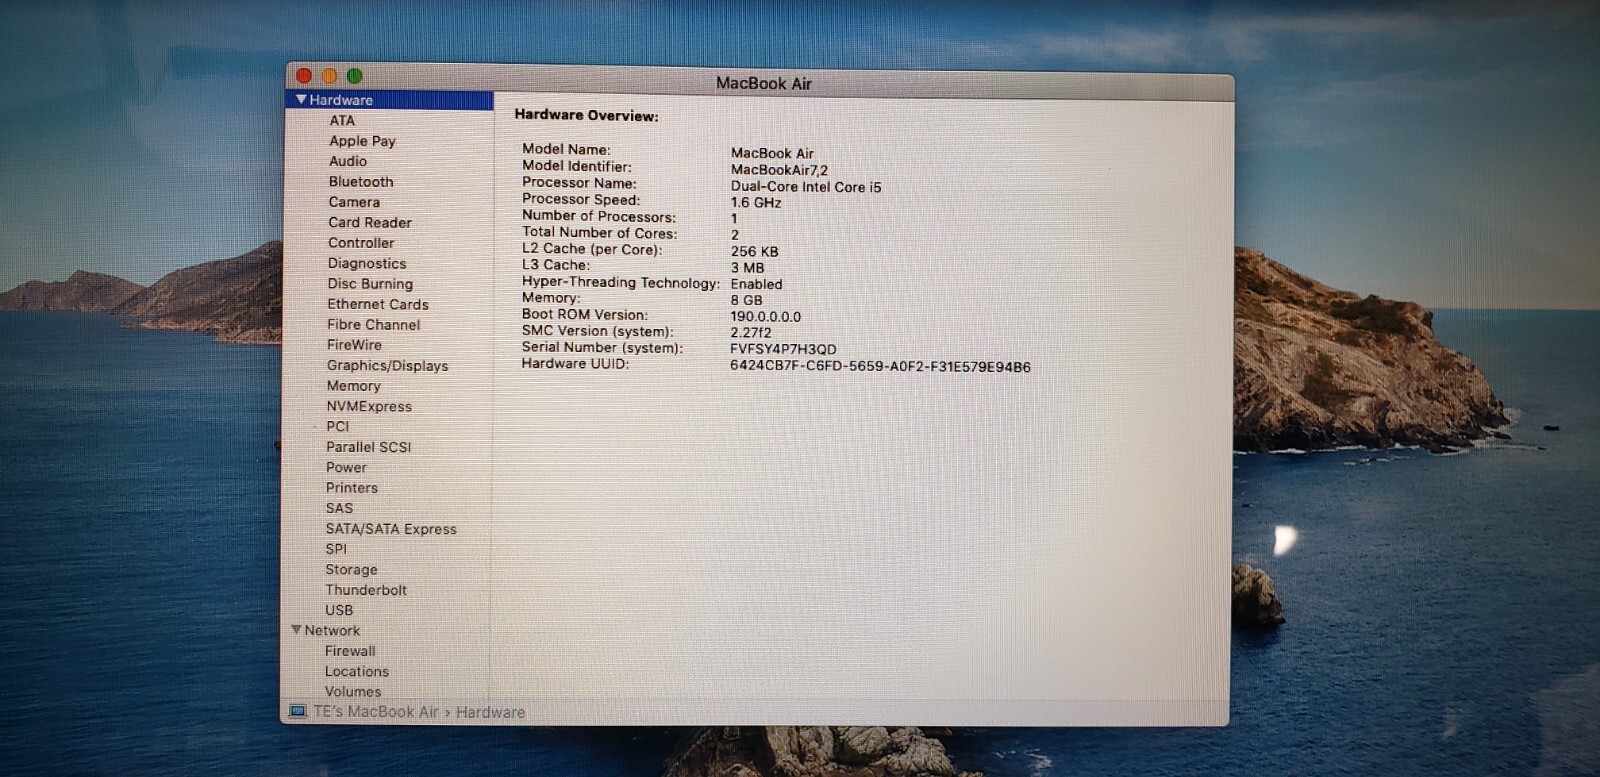Select Memory in sidebar
Screen dimensions: 1600x777
point(354,386)
